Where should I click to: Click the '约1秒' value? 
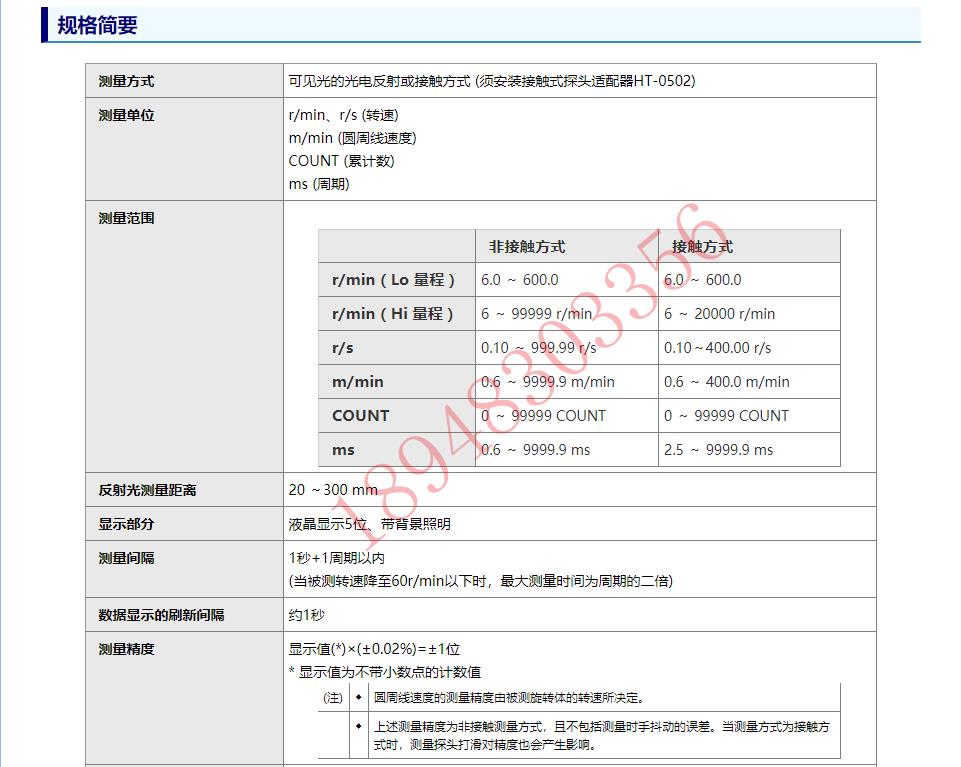[306, 615]
